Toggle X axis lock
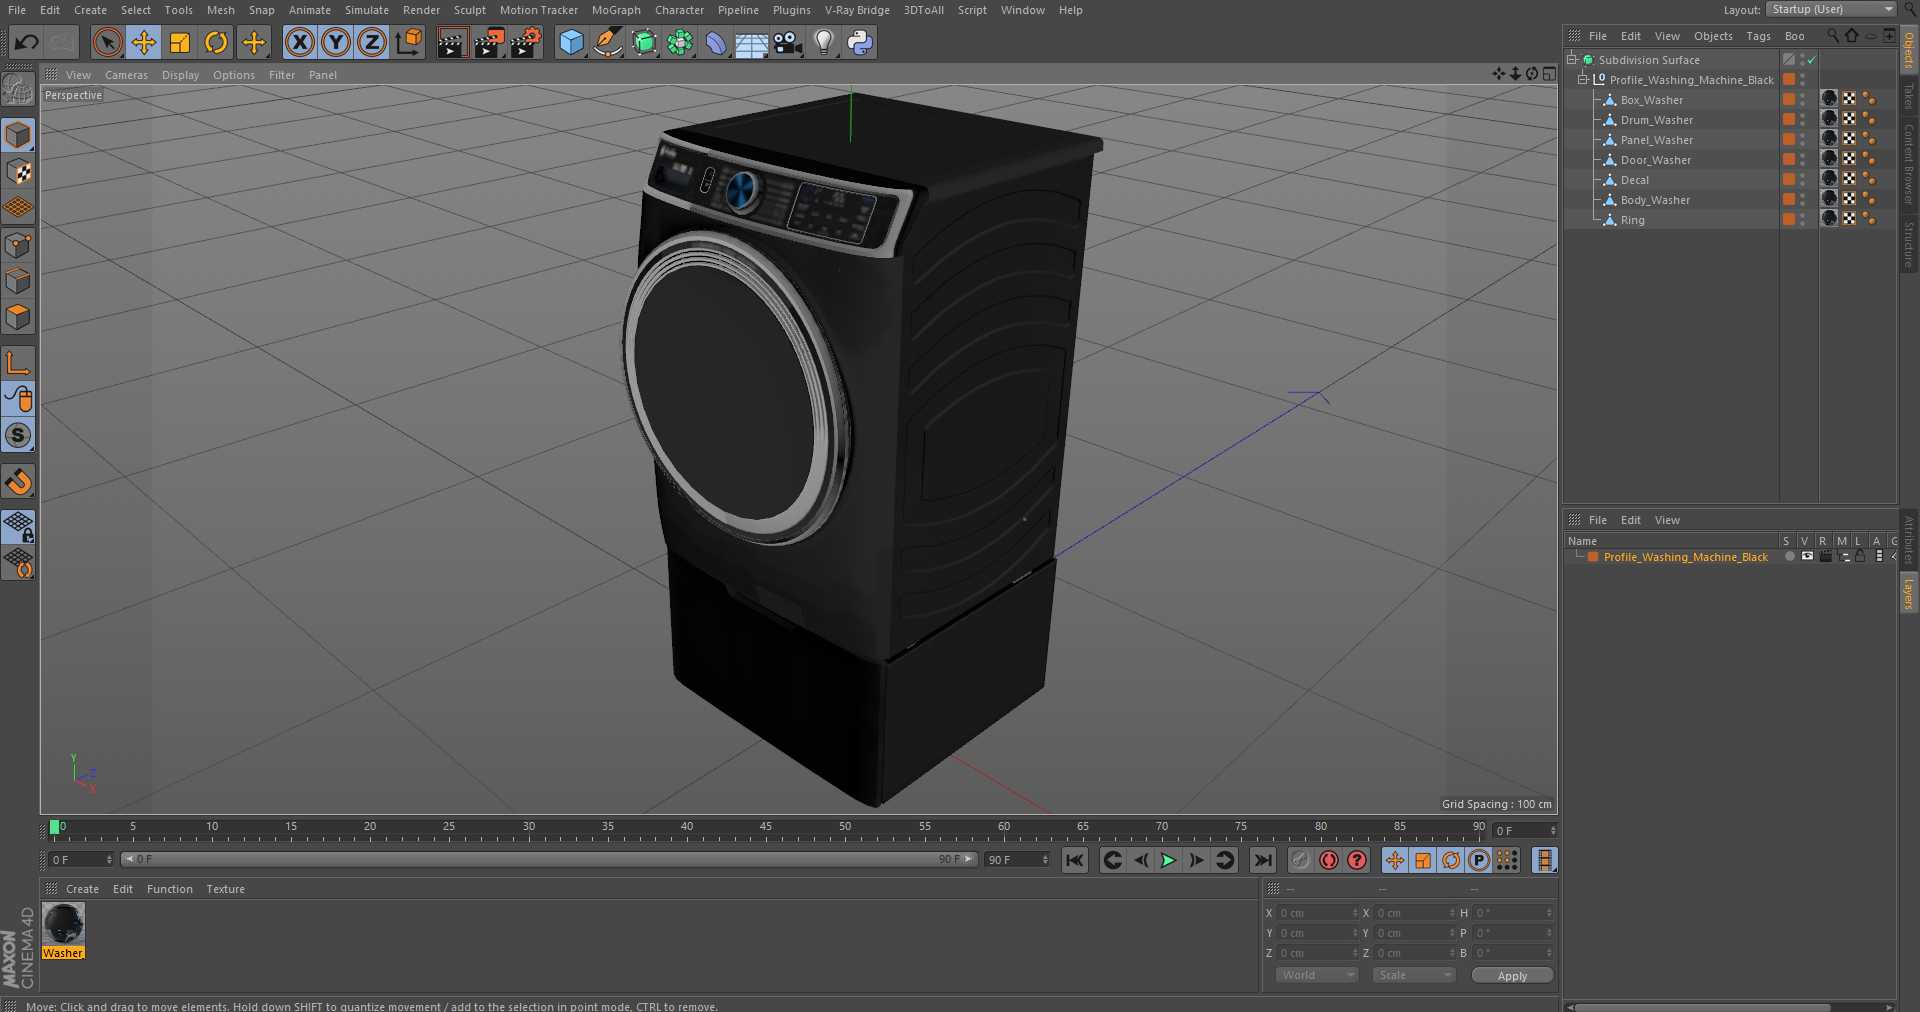The image size is (1920, 1012). [x=299, y=42]
